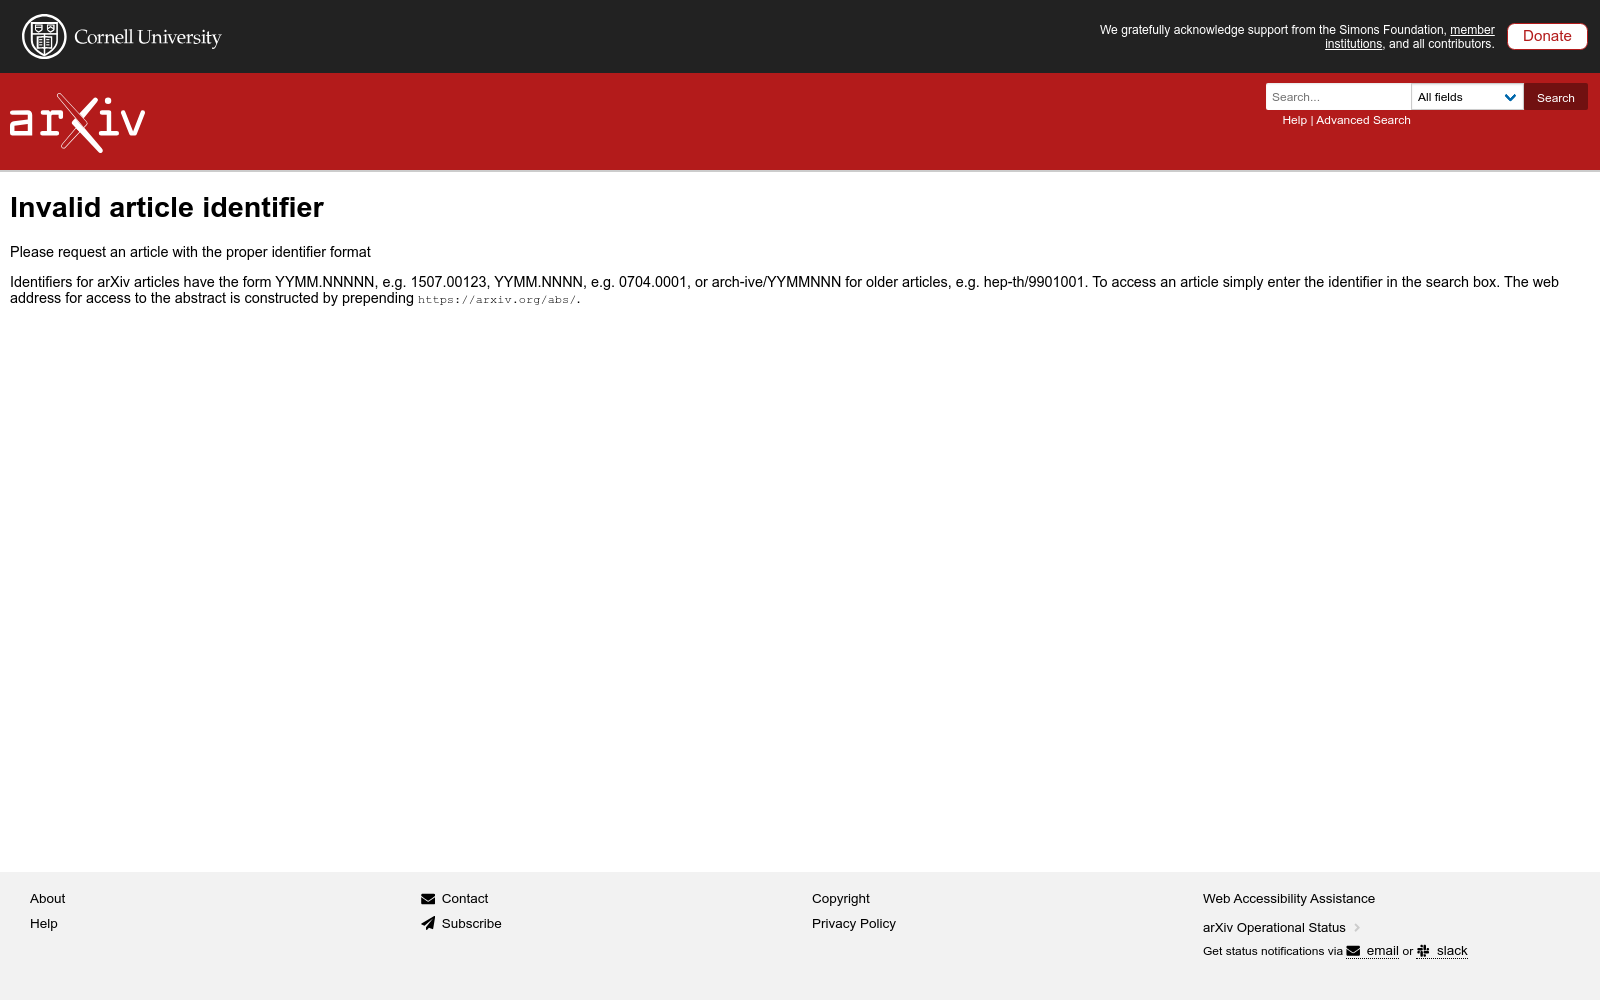Click the https://arxiv.org/abs/ text
The height and width of the screenshot is (1000, 1600).
497,300
